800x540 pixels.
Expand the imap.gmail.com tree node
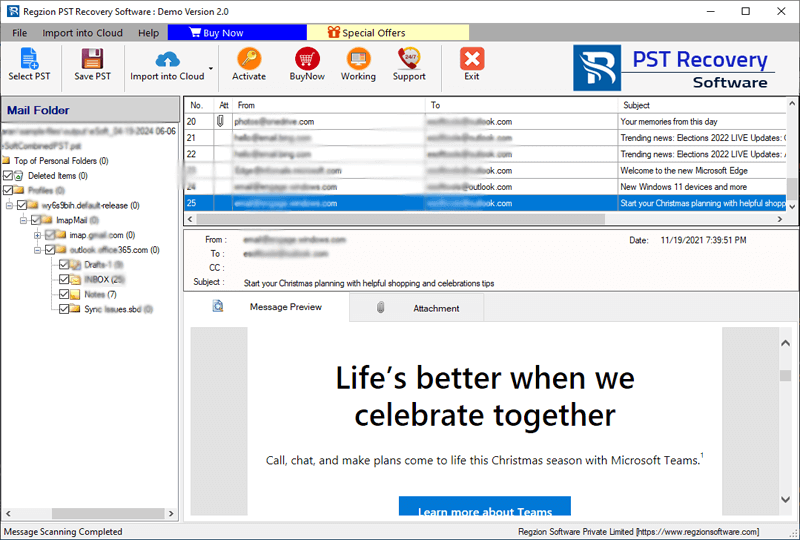[x=37, y=235]
